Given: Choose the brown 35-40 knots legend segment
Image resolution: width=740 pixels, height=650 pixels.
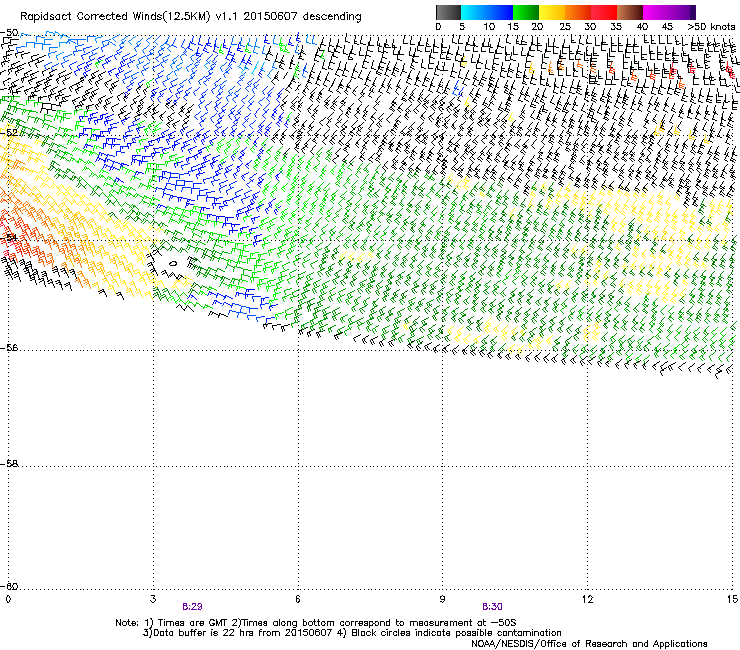Looking at the screenshot, I should point(630,12).
